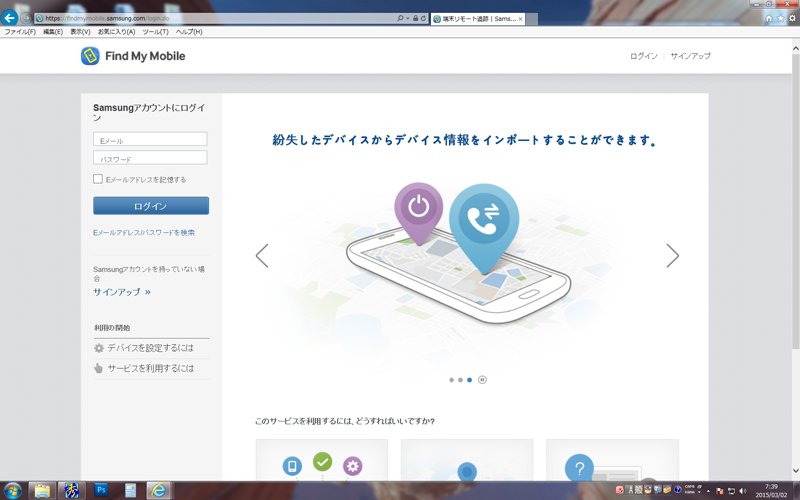Image resolution: width=800 pixels, height=500 pixels.
Task: Select the first carousel dot
Action: click(x=452, y=380)
